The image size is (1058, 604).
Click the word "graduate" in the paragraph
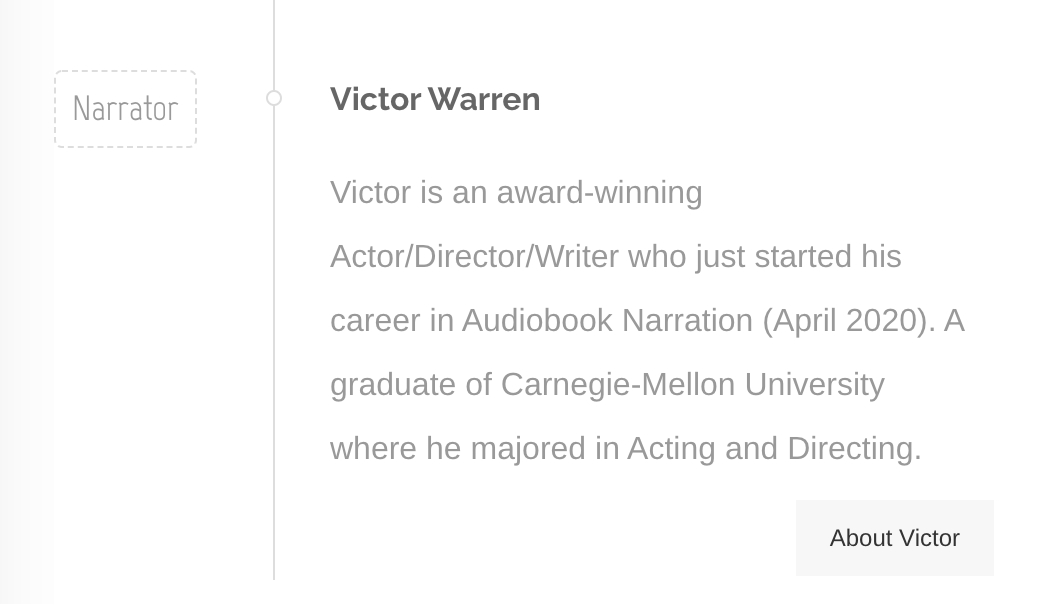tap(393, 385)
